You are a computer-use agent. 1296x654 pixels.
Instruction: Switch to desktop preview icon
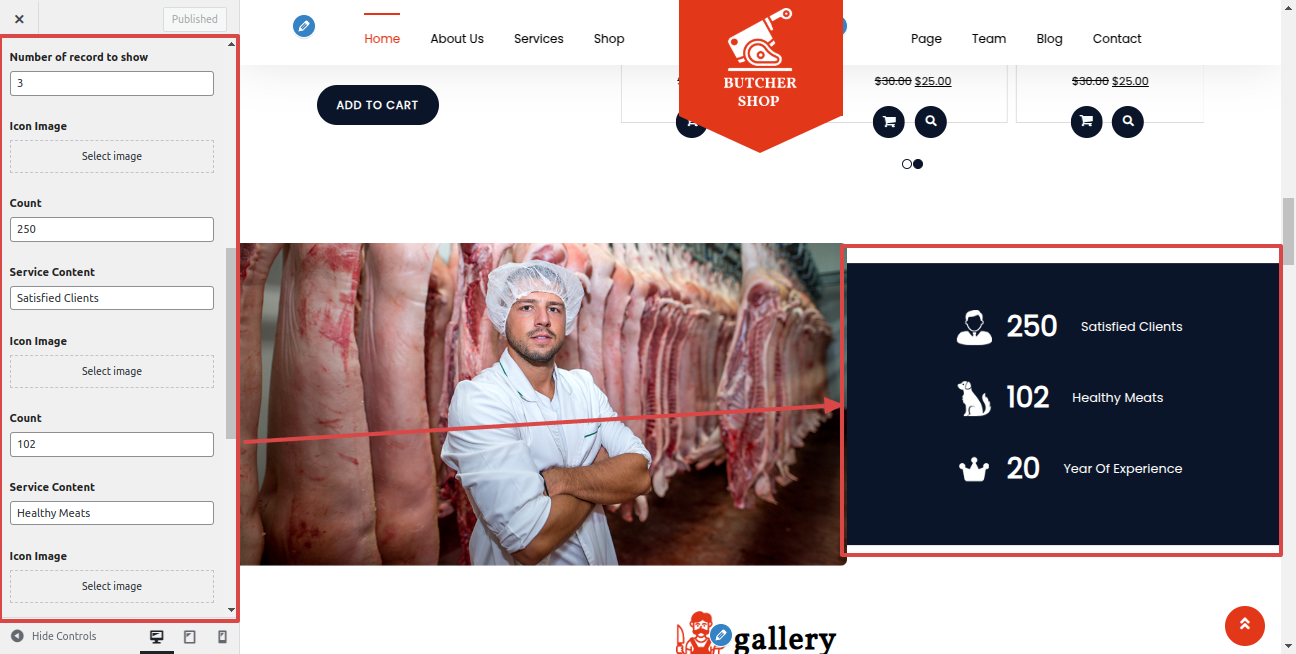pyautogui.click(x=157, y=637)
